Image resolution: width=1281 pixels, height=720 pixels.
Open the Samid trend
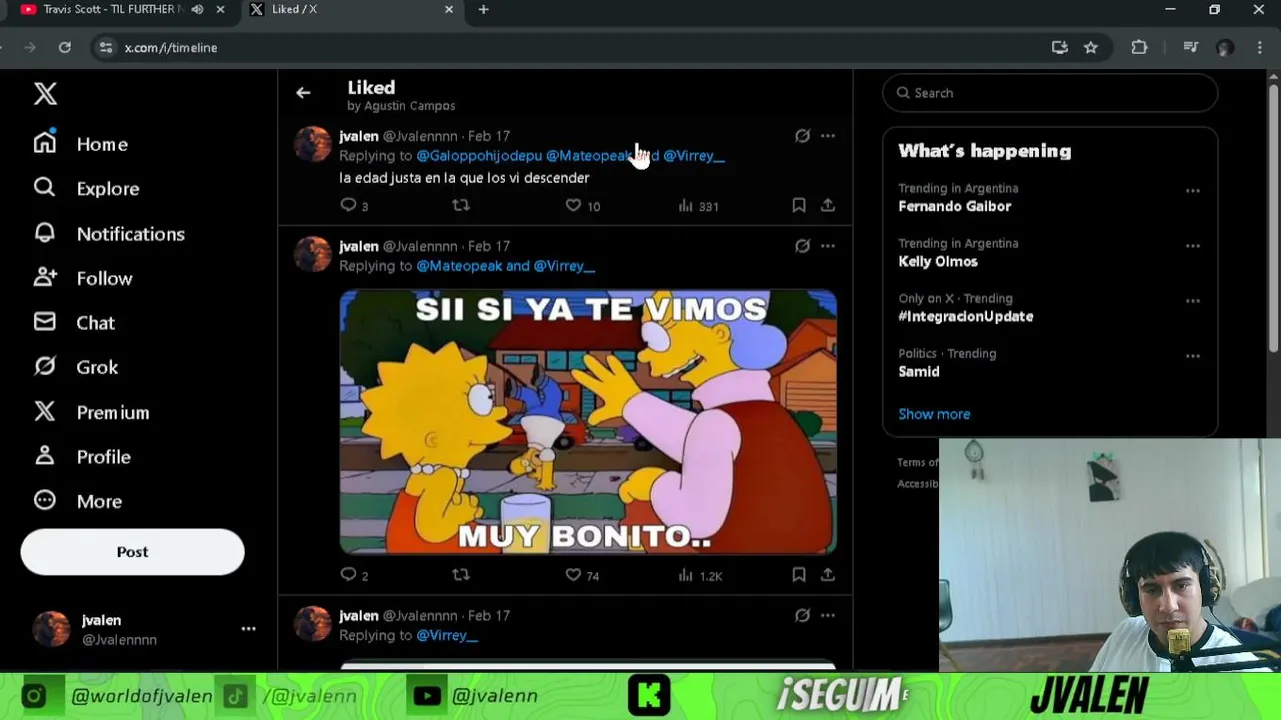click(919, 371)
